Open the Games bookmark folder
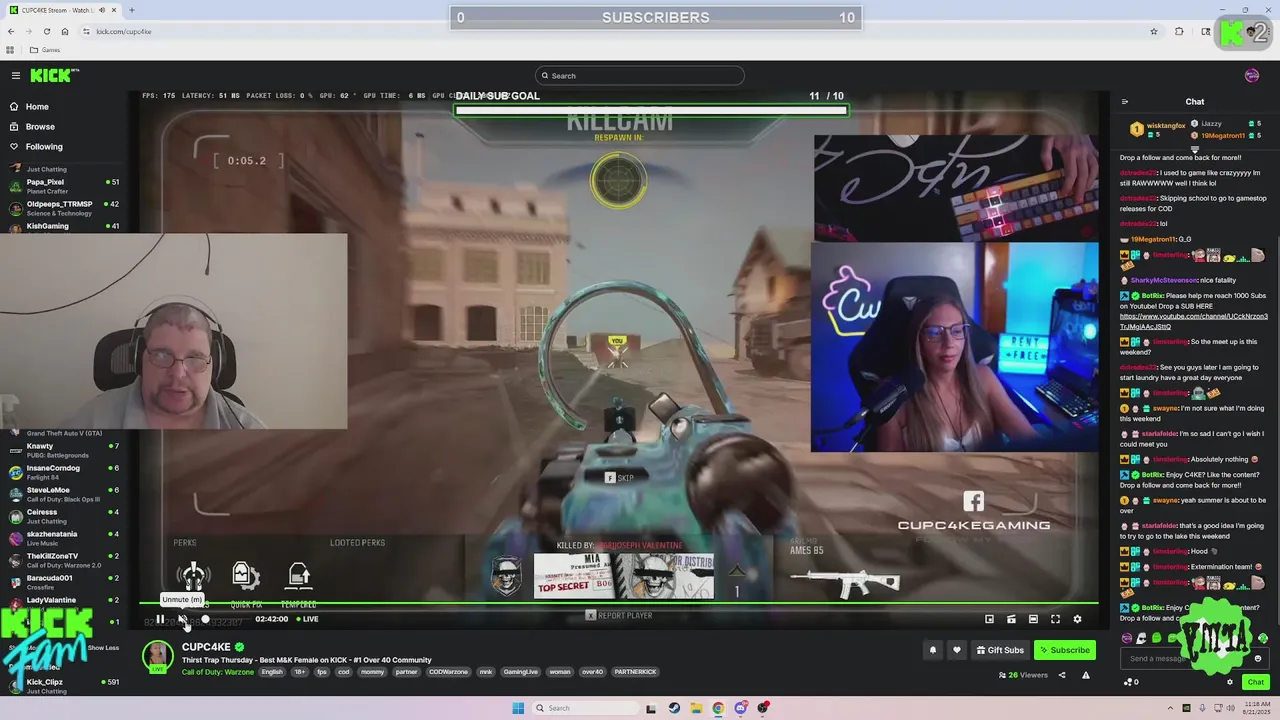This screenshot has width=1280, height=720. 45,50
